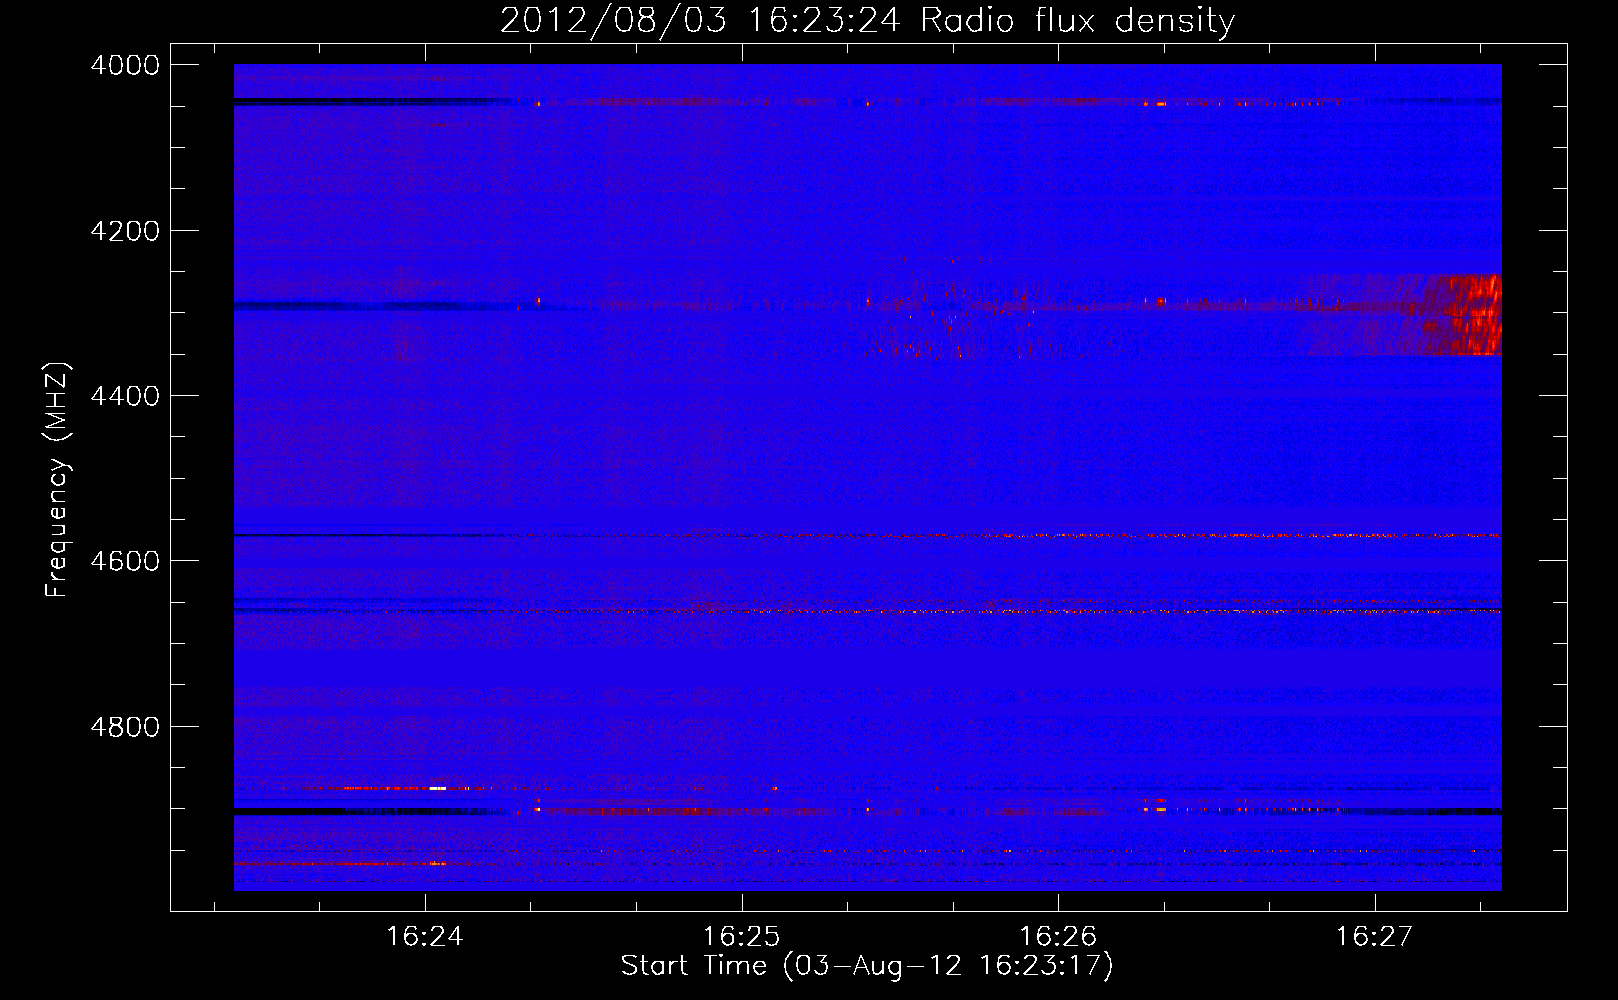This screenshot has width=1618, height=1000.
Task: Click the plot title "2012/08/03 16:23:24 Radio flux density"
Action: pyautogui.click(x=867, y=20)
